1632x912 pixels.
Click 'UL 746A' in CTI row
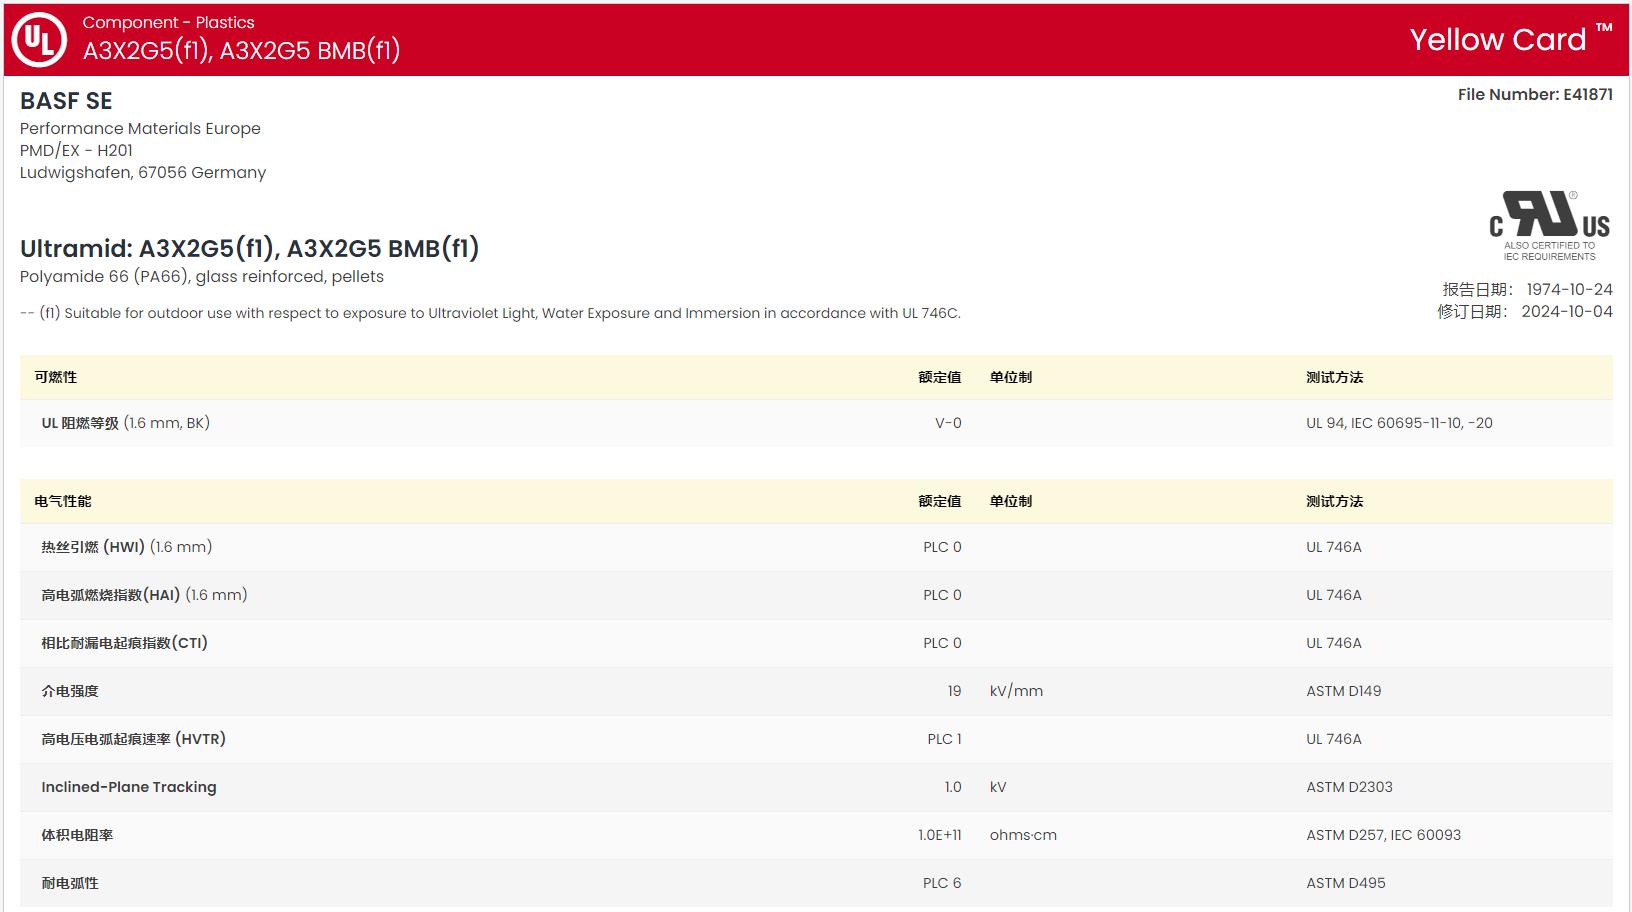pos(1334,643)
